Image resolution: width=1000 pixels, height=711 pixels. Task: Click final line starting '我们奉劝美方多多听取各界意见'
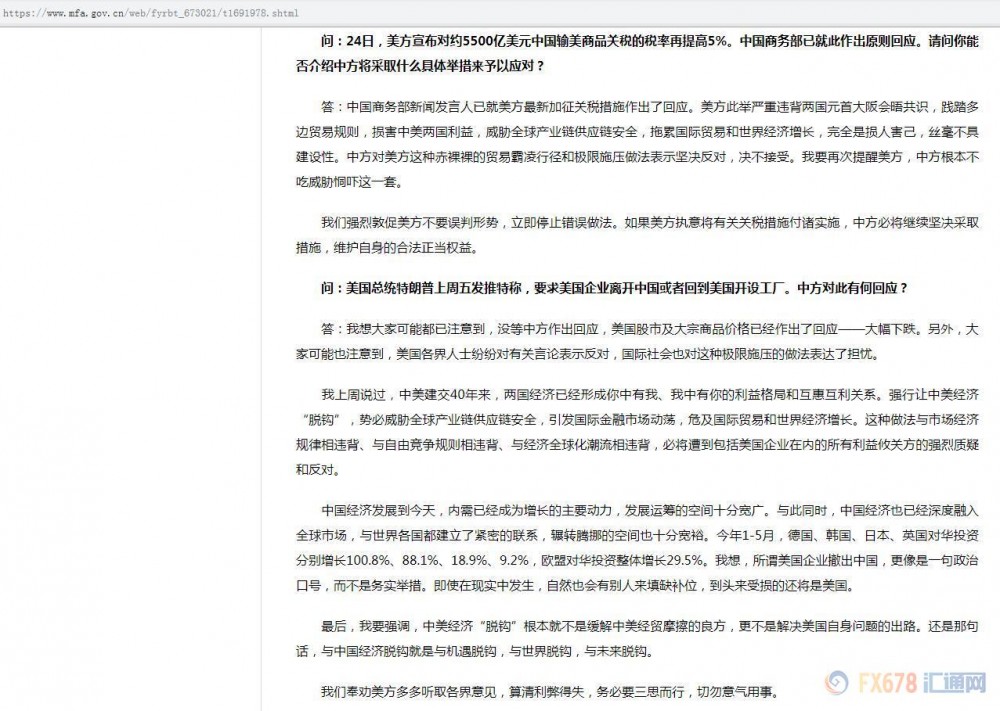549,692
